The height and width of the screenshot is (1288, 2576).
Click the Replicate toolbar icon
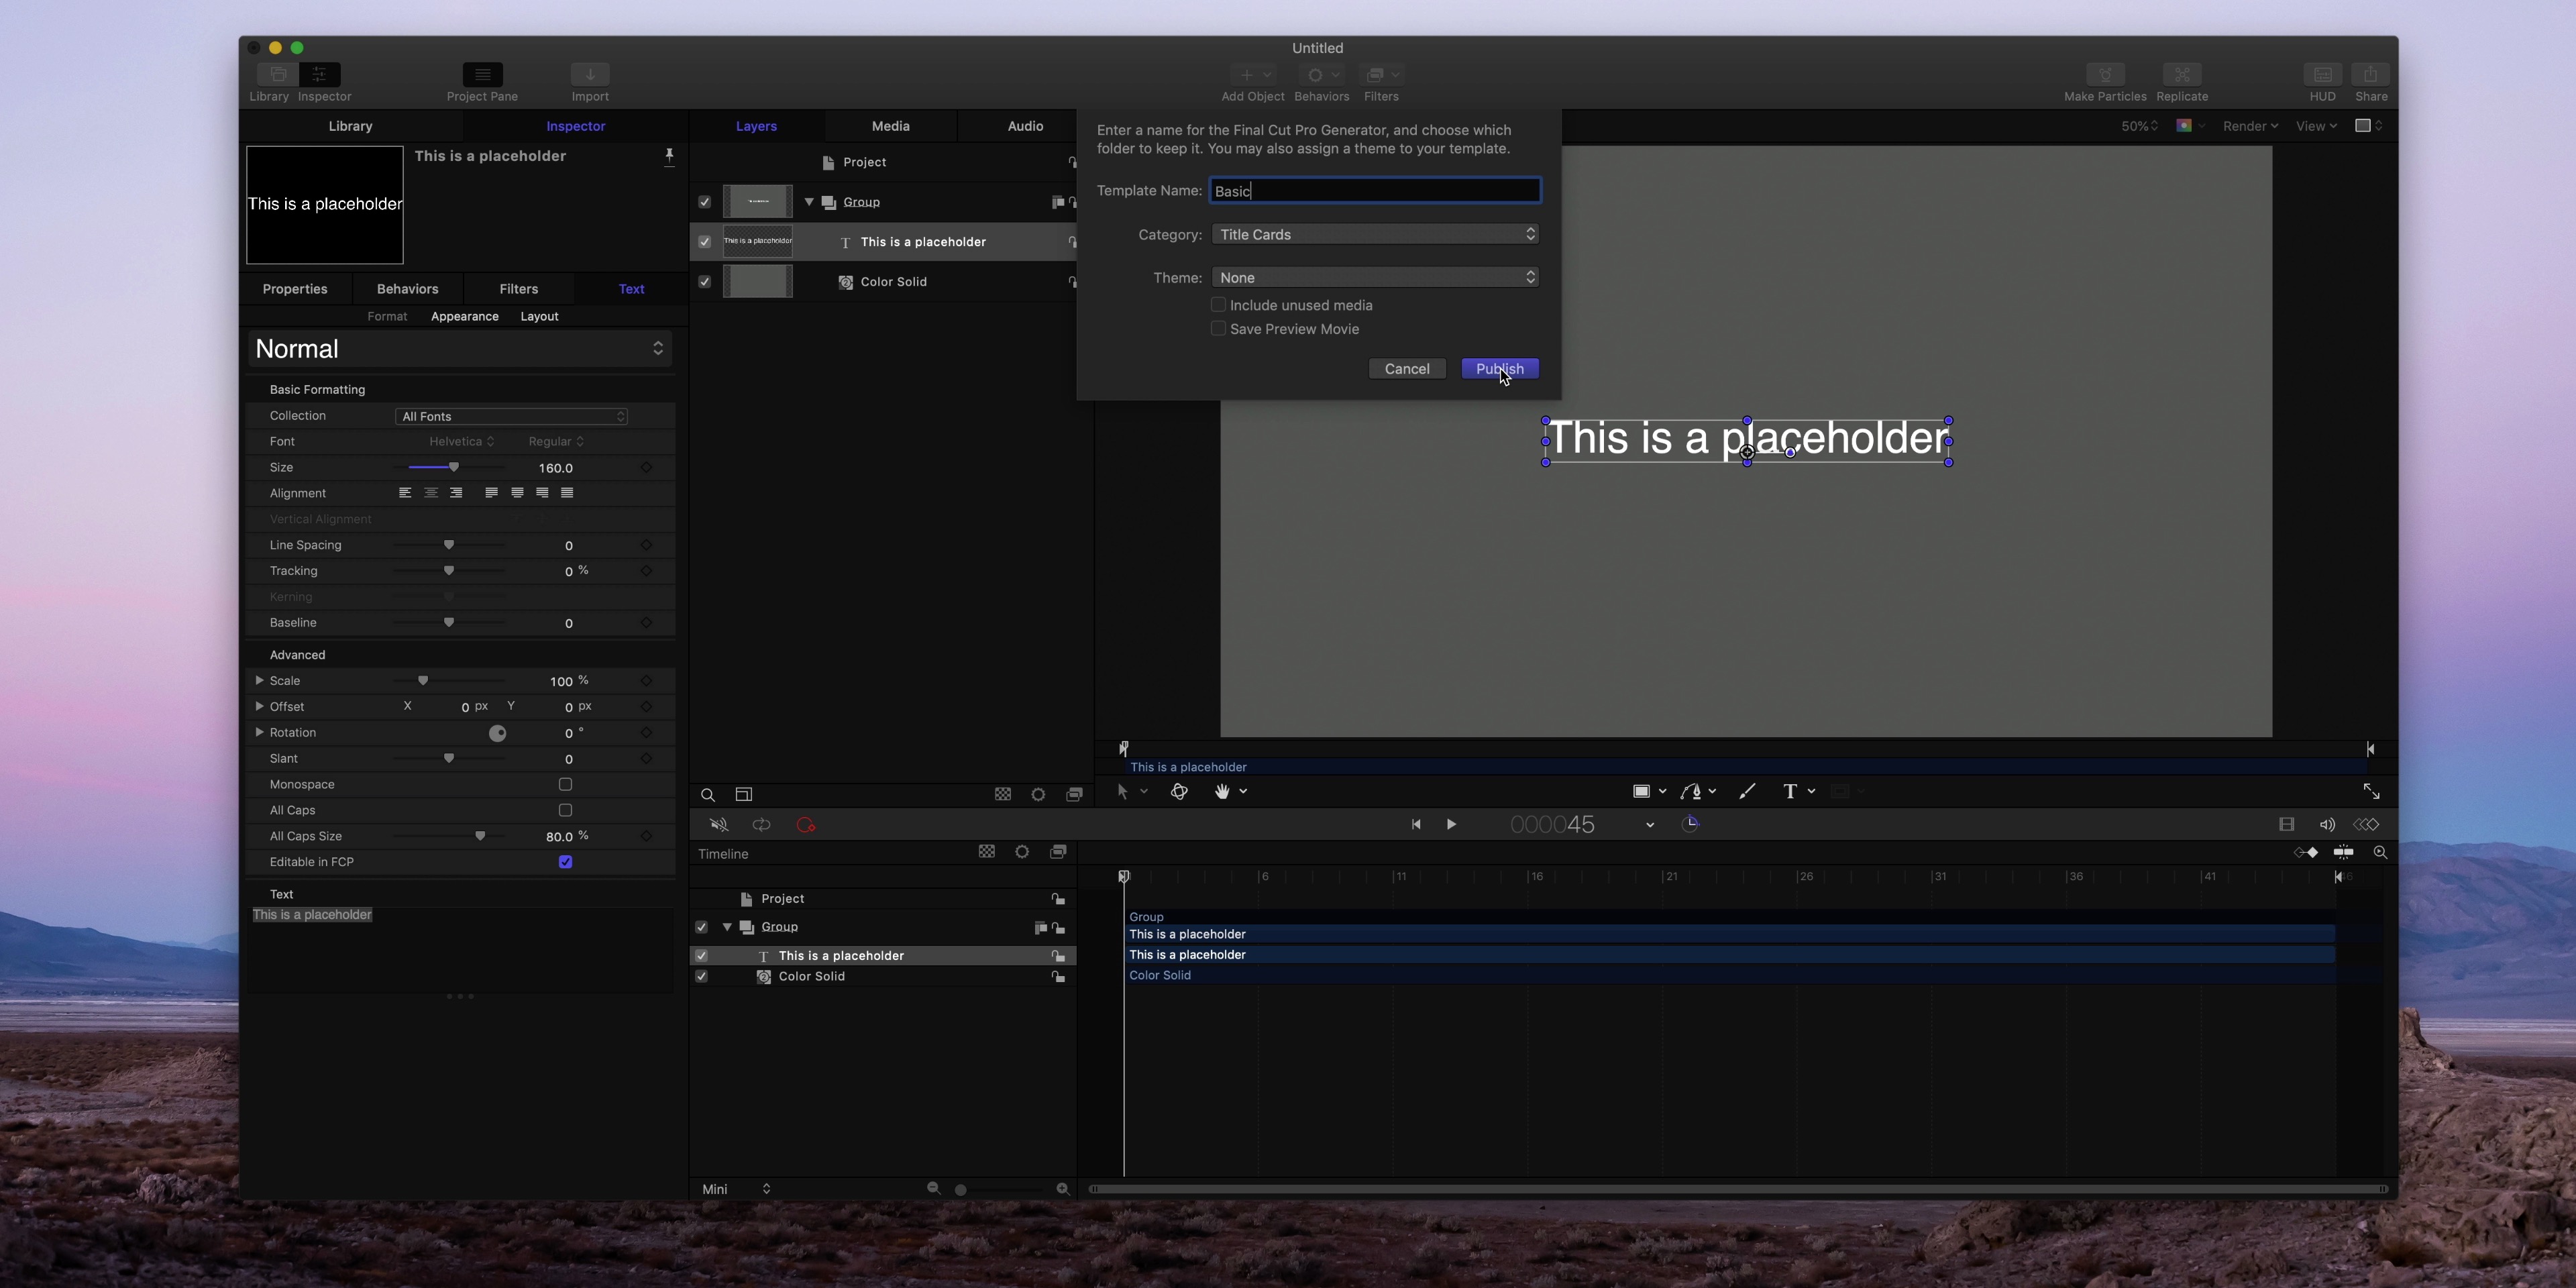(2181, 75)
